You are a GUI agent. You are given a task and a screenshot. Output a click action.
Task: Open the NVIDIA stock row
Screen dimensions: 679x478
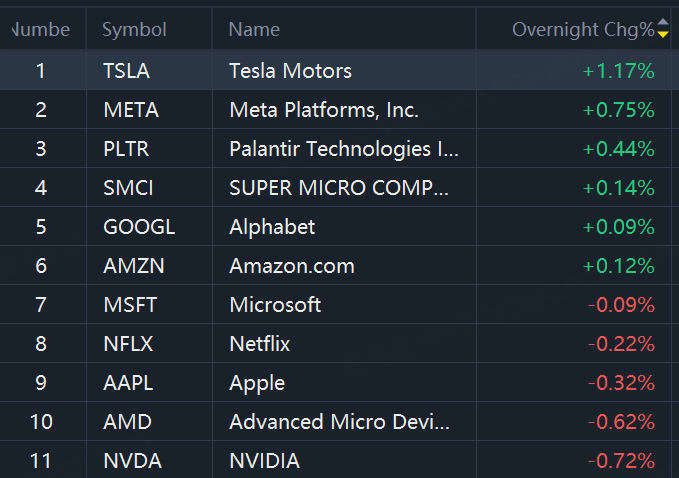(x=336, y=460)
